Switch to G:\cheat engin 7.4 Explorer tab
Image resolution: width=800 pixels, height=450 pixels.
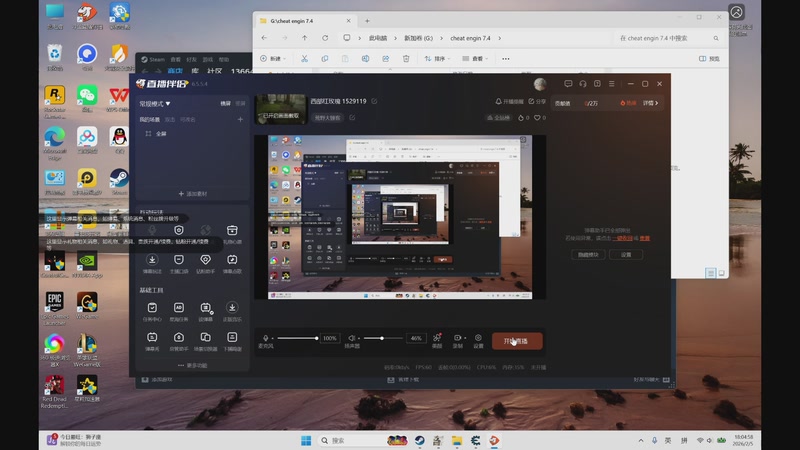click(305, 21)
